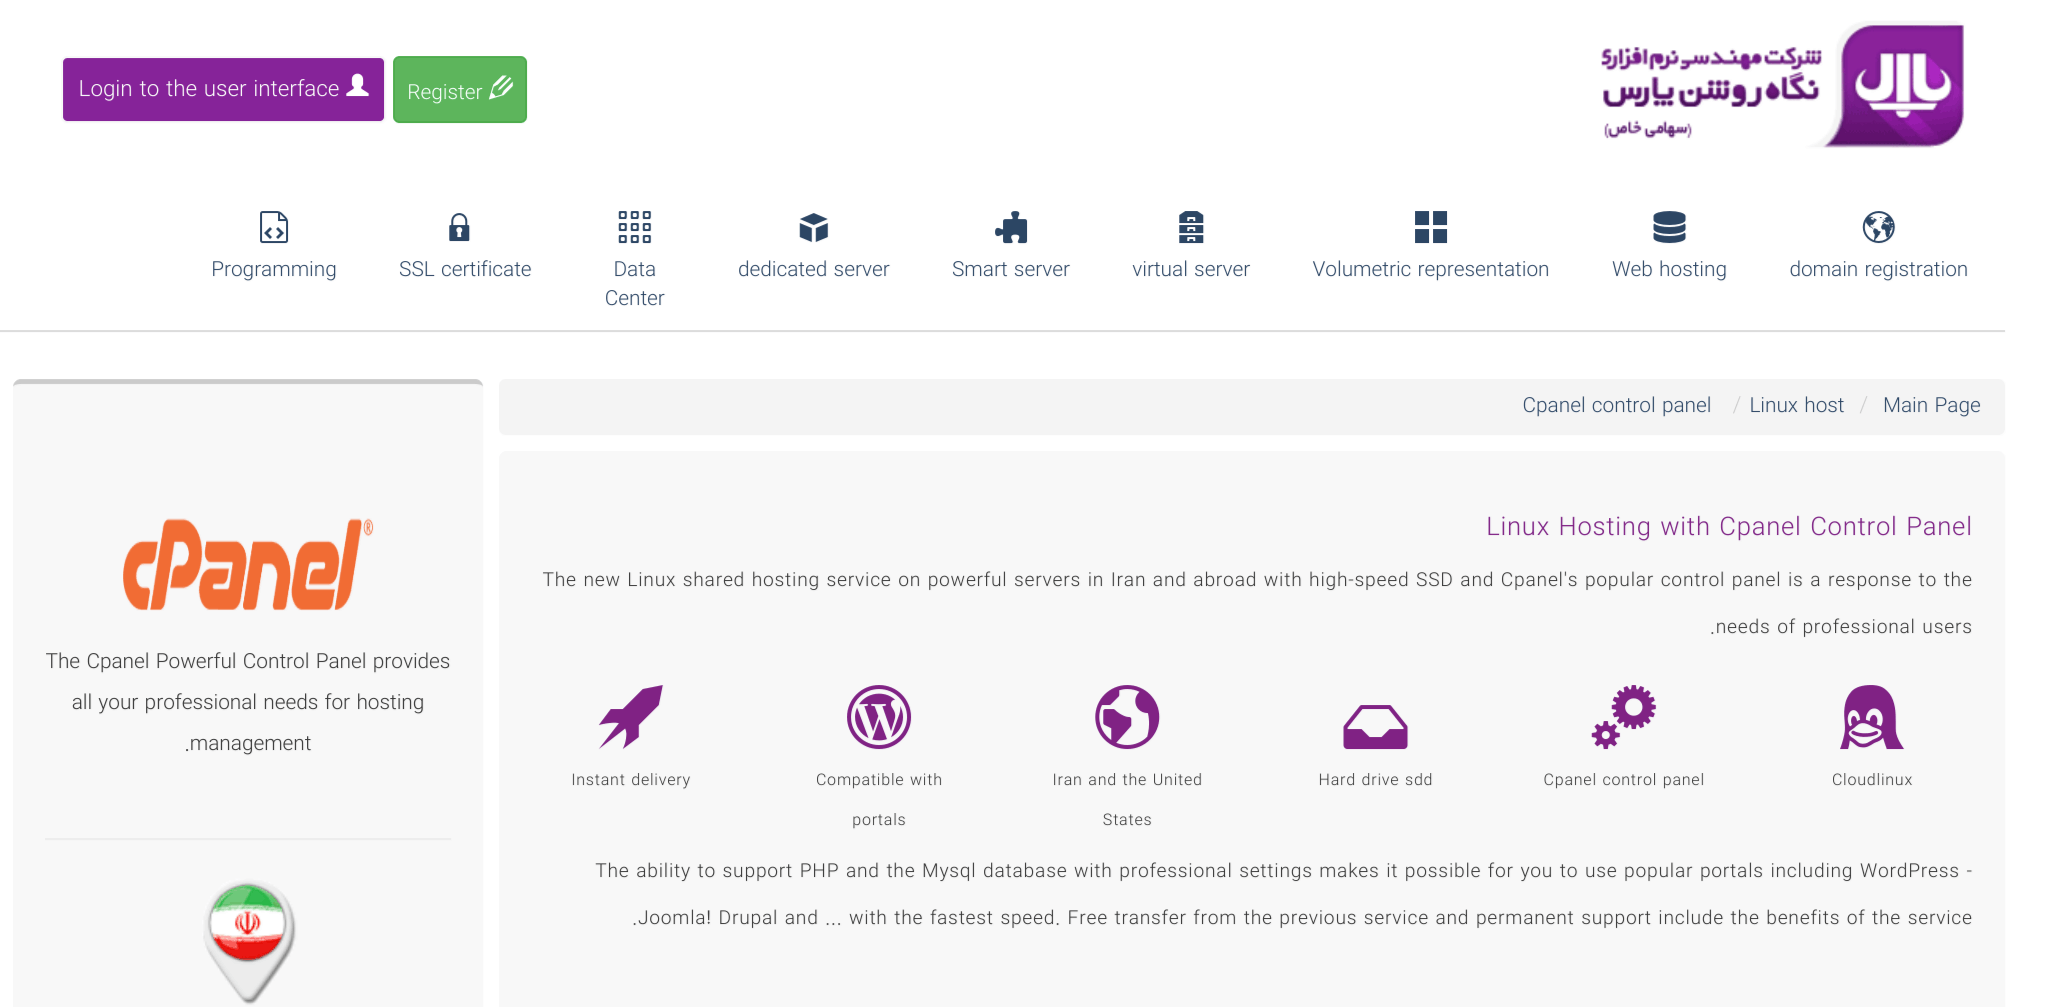Click the Hard drive sdd label
The height and width of the screenshot is (1007, 2045).
tap(1375, 780)
